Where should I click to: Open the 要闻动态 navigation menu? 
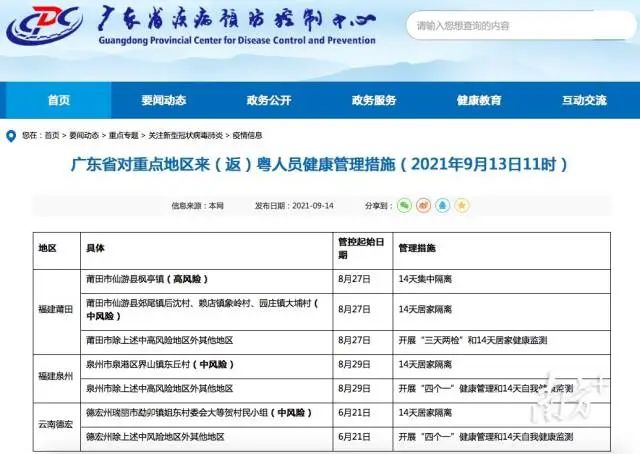click(x=164, y=100)
